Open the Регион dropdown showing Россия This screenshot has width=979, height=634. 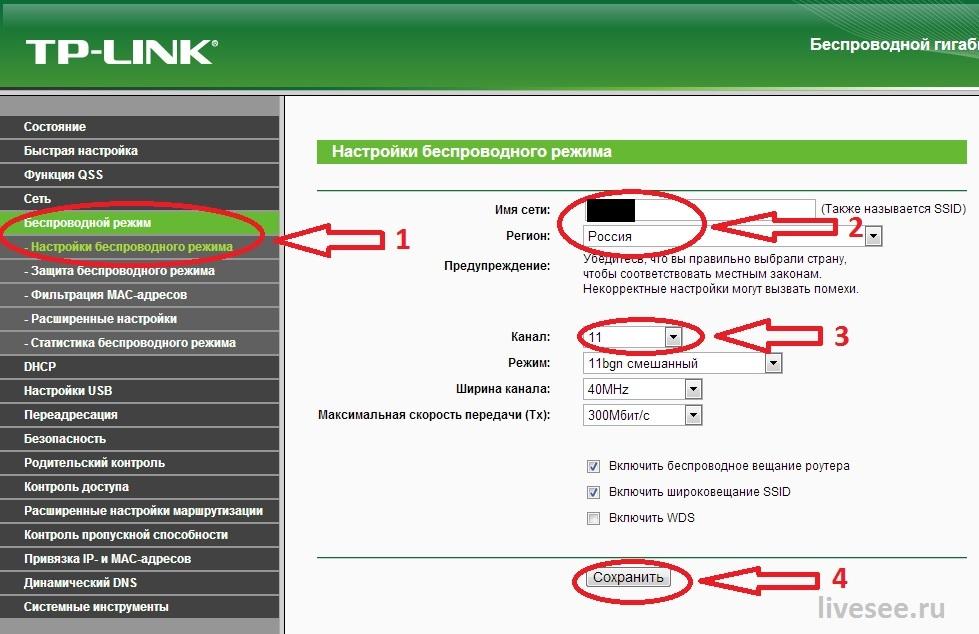click(x=732, y=236)
